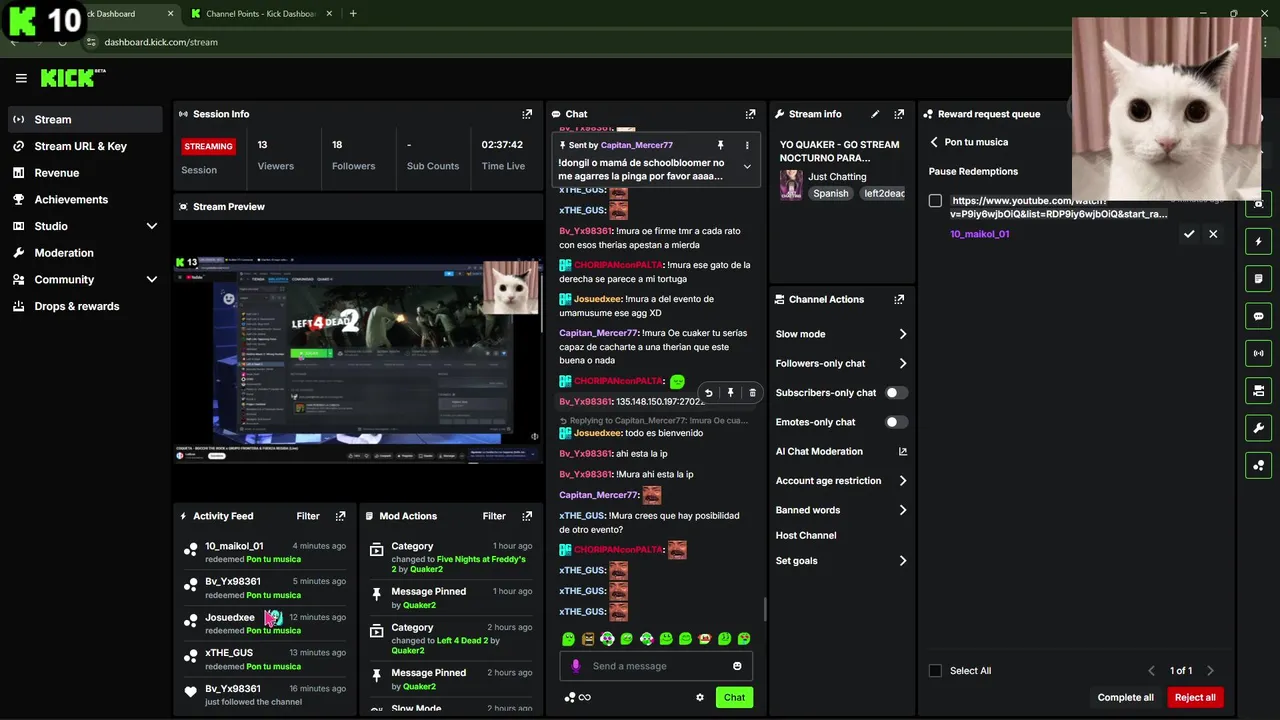Delete the hovered CHORIPANconPALTA chat message
This screenshot has width=1280, height=720.
[x=752, y=393]
